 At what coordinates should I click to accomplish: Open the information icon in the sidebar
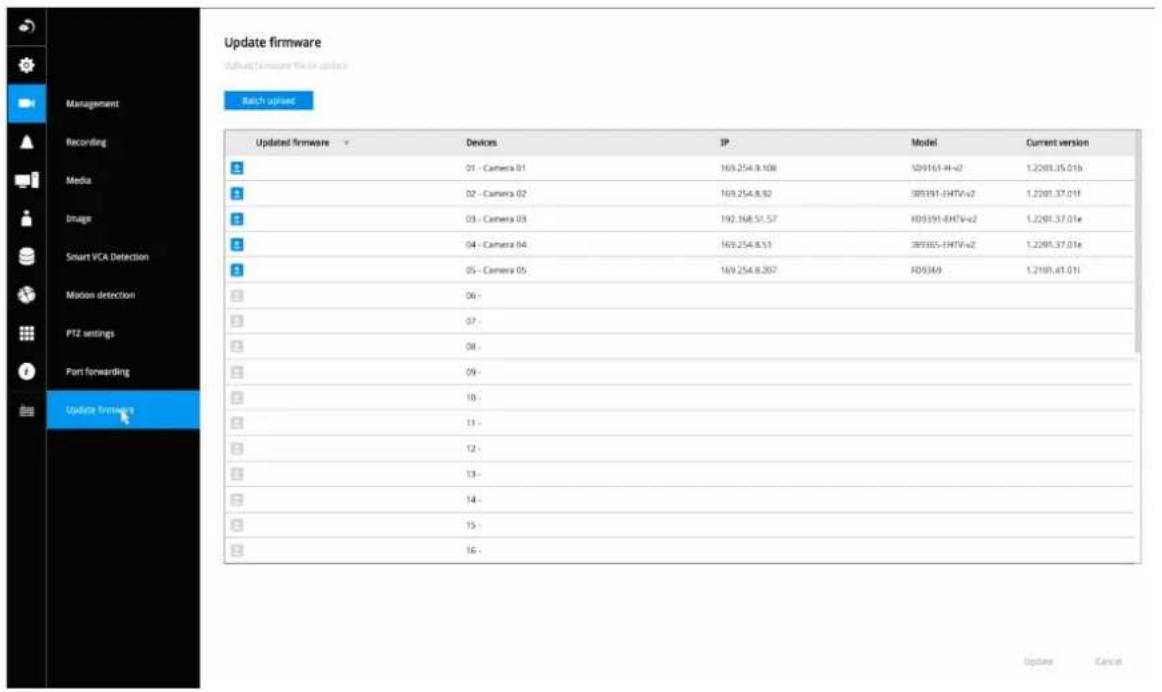coord(27,371)
